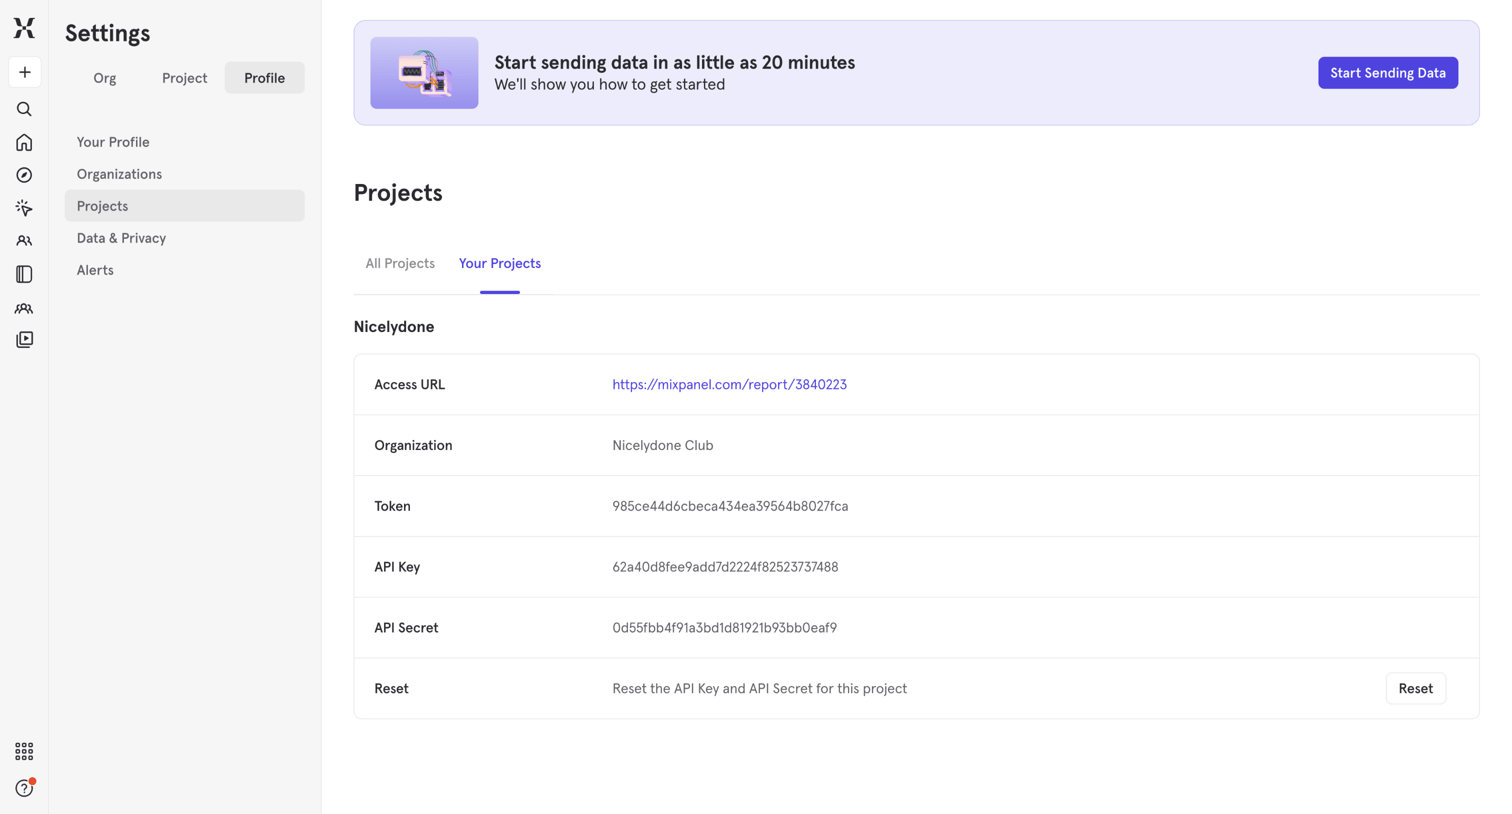Select Your Projects tab

[500, 263]
